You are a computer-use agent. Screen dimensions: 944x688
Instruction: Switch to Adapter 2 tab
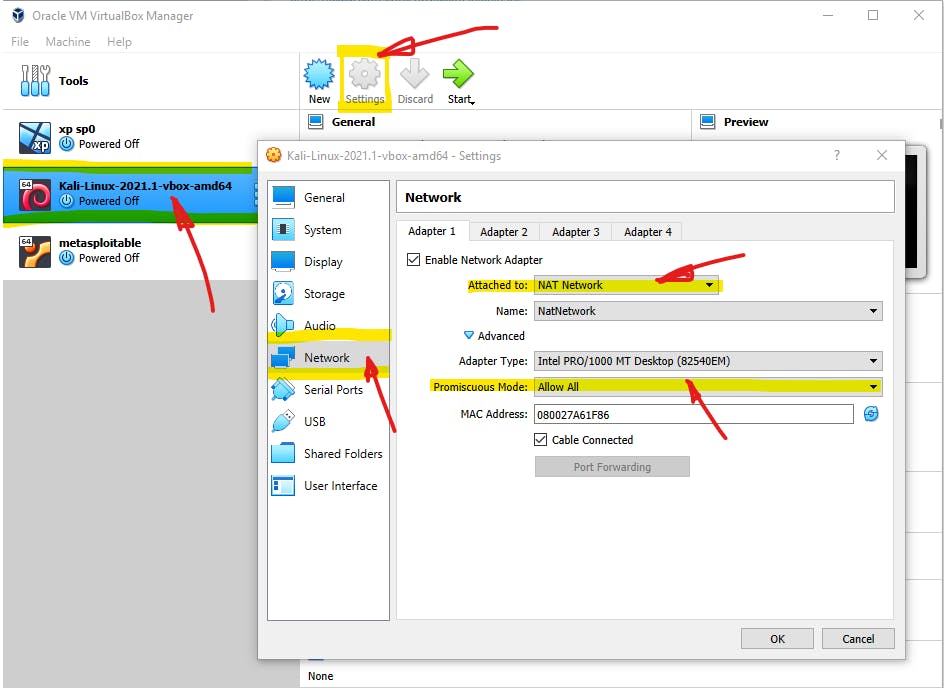point(504,232)
